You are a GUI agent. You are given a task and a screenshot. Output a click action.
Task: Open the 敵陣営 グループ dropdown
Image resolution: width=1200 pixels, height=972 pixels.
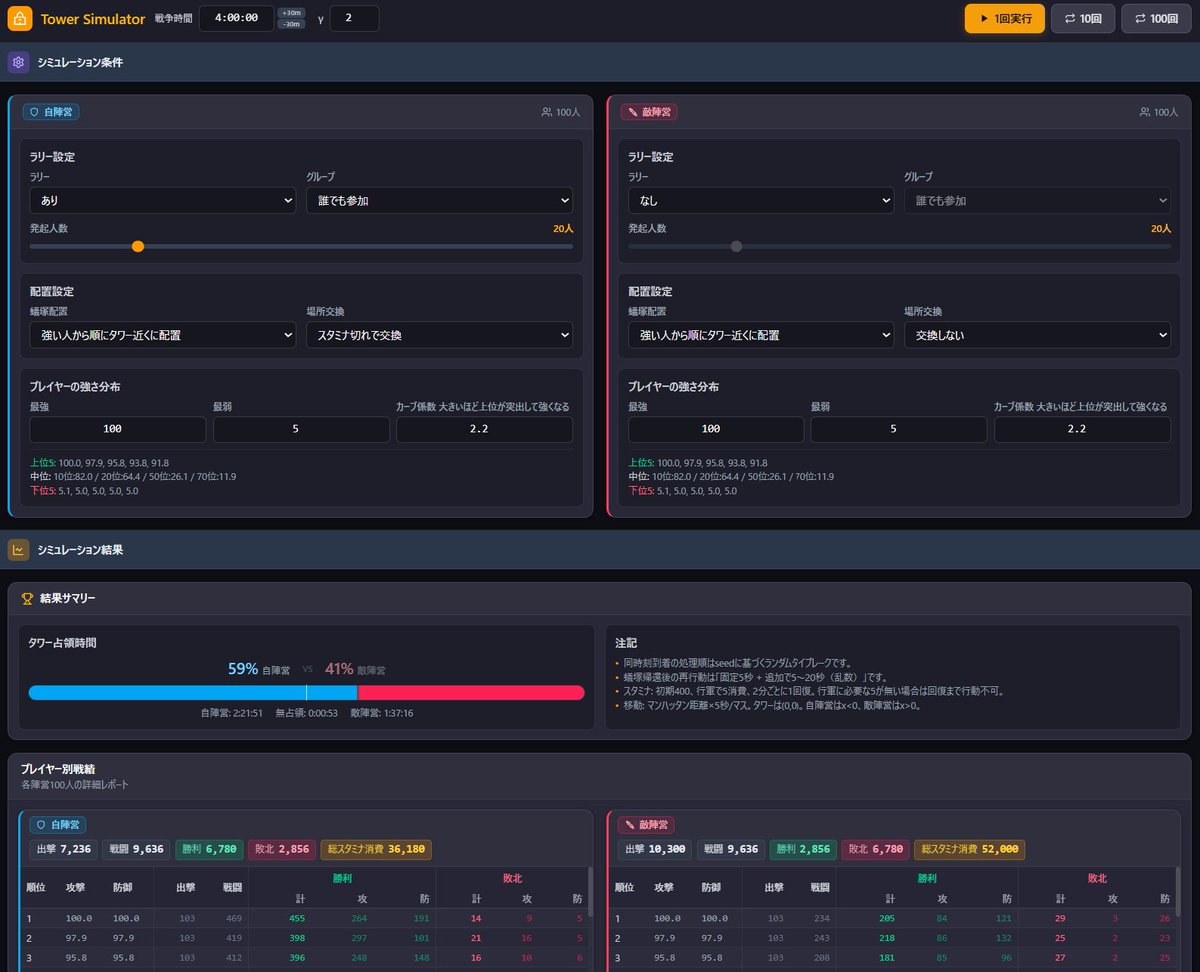(x=1037, y=200)
